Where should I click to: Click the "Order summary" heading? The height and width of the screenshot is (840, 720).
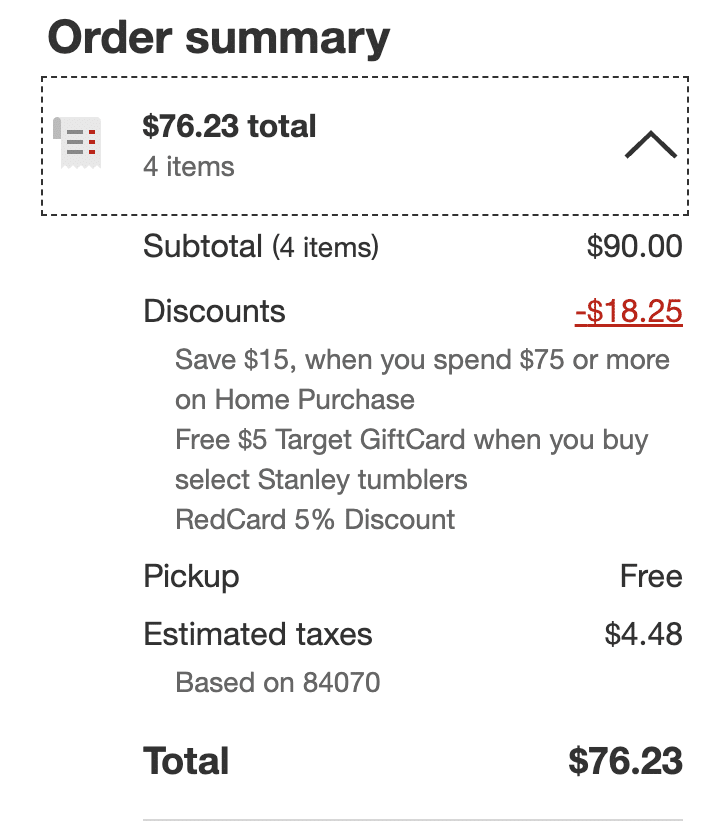click(218, 38)
